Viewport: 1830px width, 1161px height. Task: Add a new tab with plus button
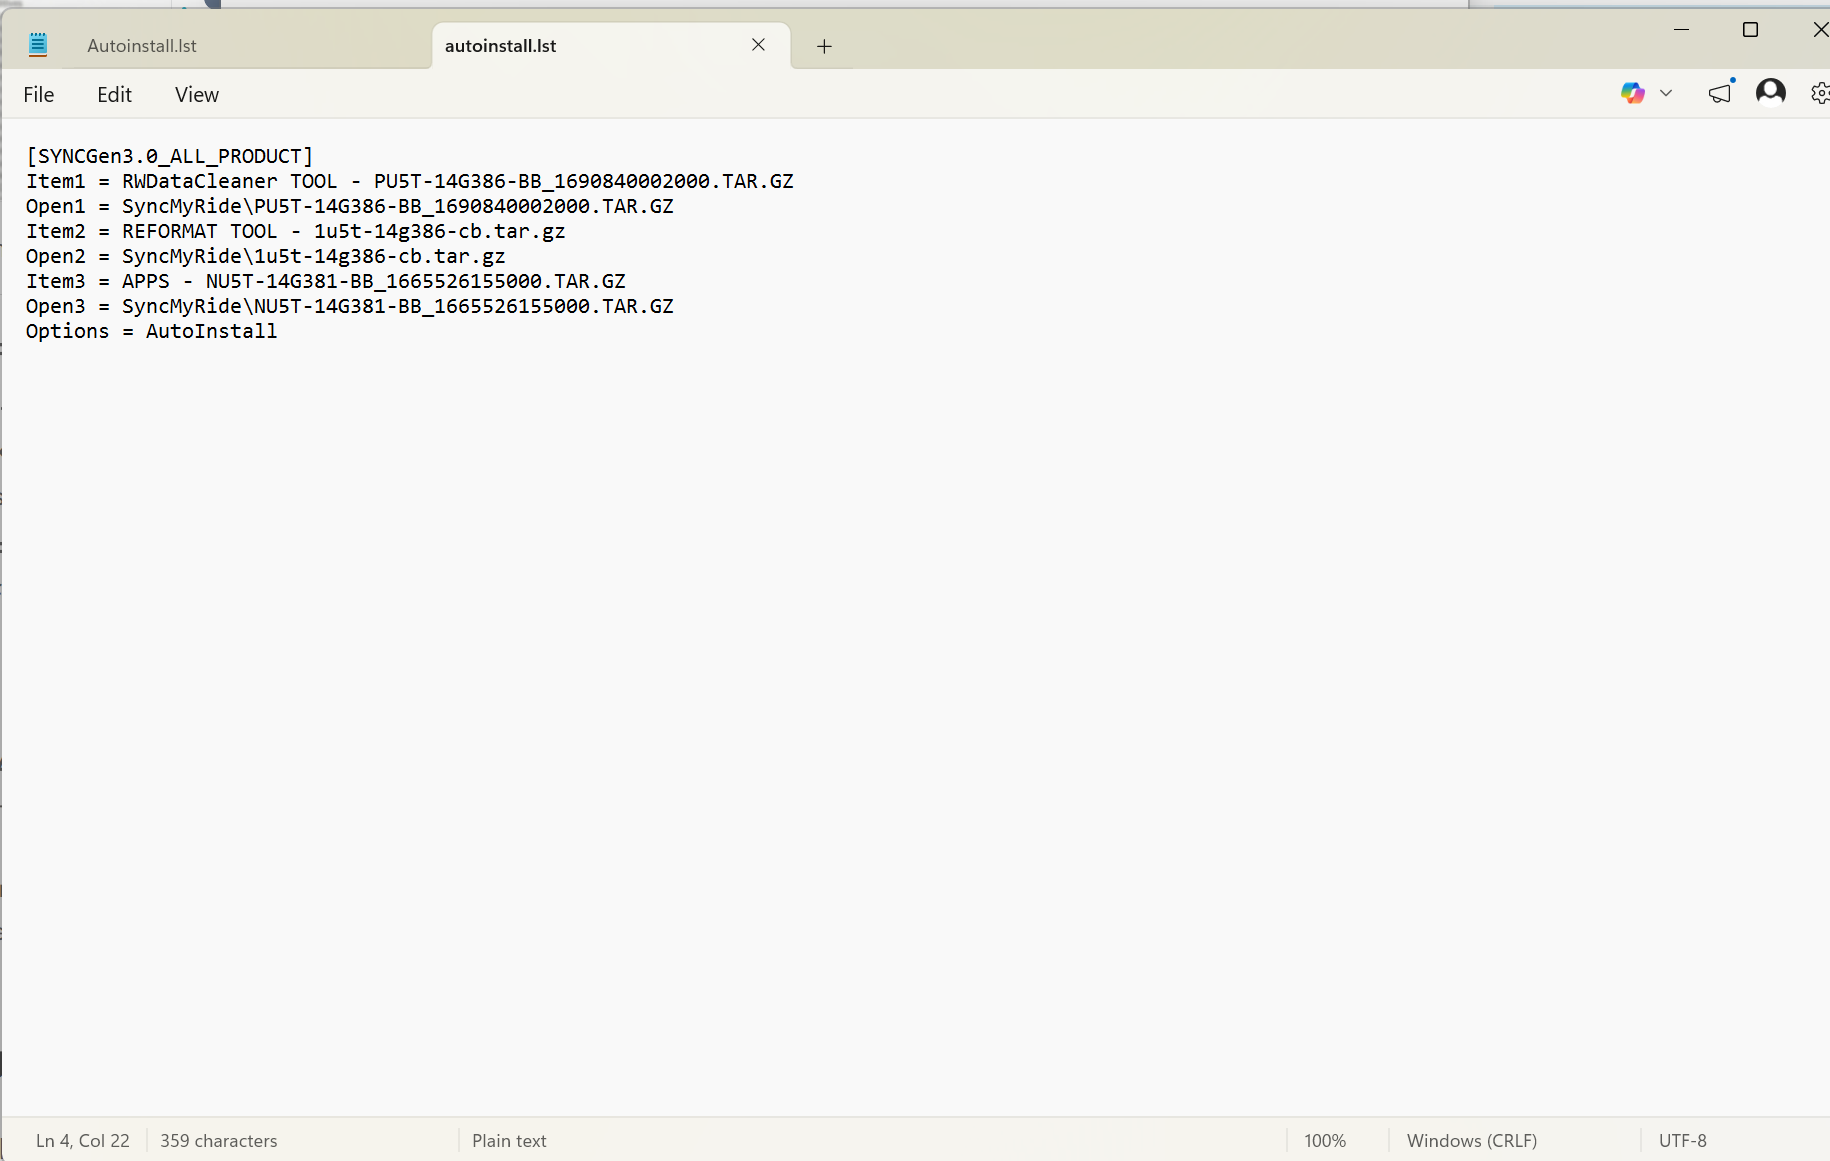pyautogui.click(x=824, y=46)
